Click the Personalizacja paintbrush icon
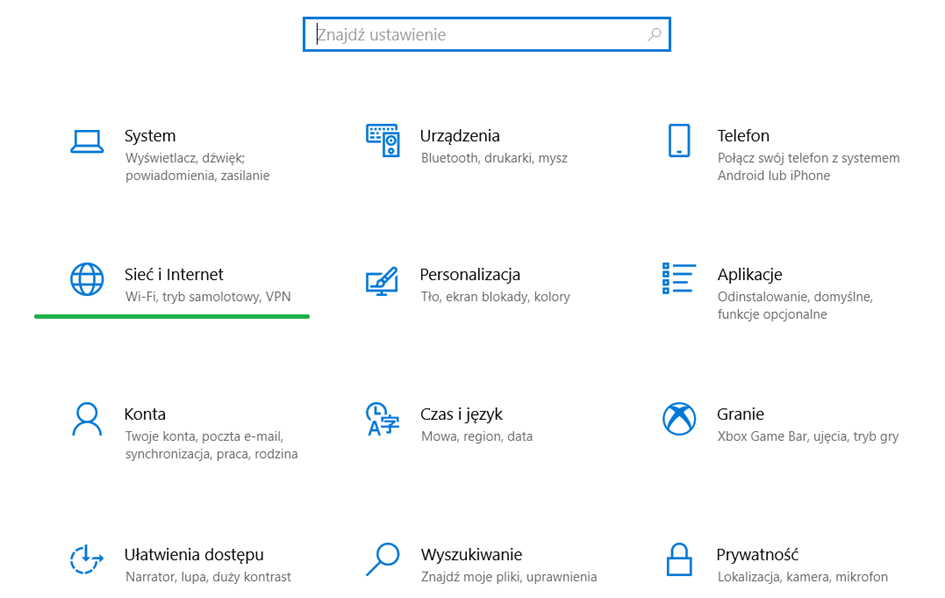Viewport: 945px width, 598px height. click(382, 281)
